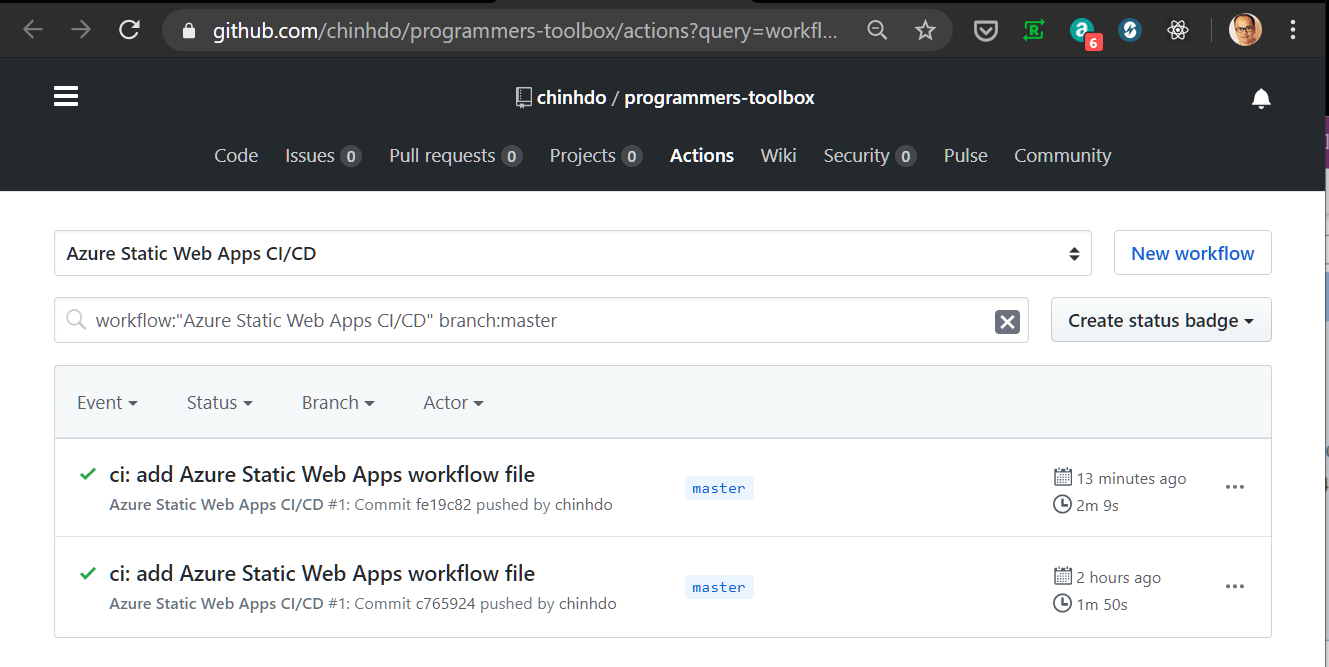This screenshot has width=1329, height=667.
Task: Open the Security tab
Action: pos(869,155)
